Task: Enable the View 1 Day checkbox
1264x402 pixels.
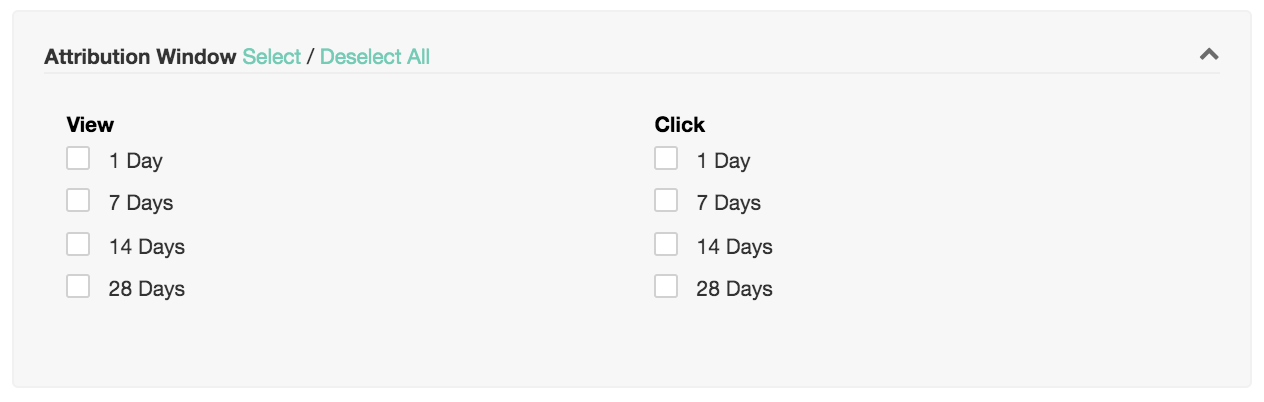Action: (78, 158)
